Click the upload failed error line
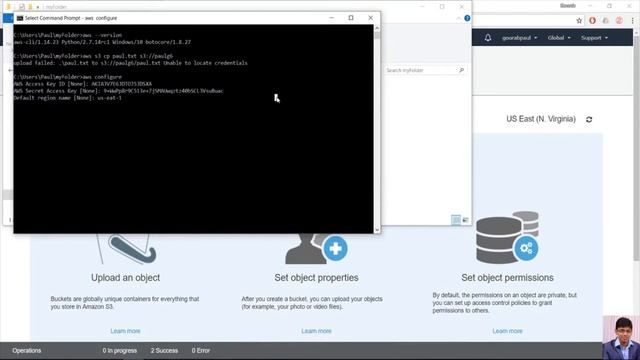This screenshot has width=640, height=360. point(131,63)
